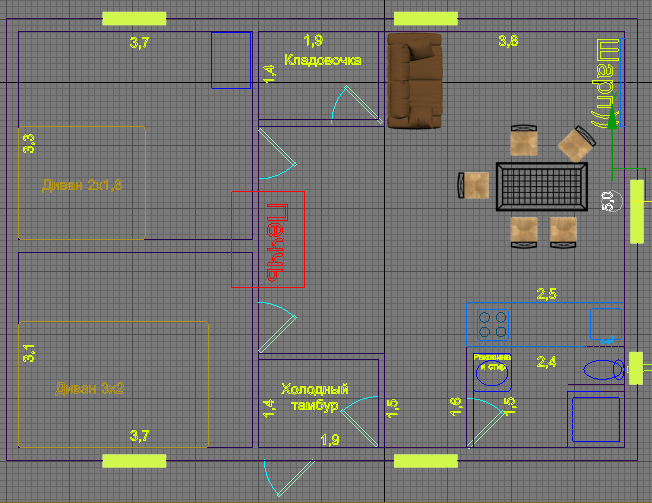Select the angled chair at the table's corner
The width and height of the screenshot is (652, 503).
(576, 142)
